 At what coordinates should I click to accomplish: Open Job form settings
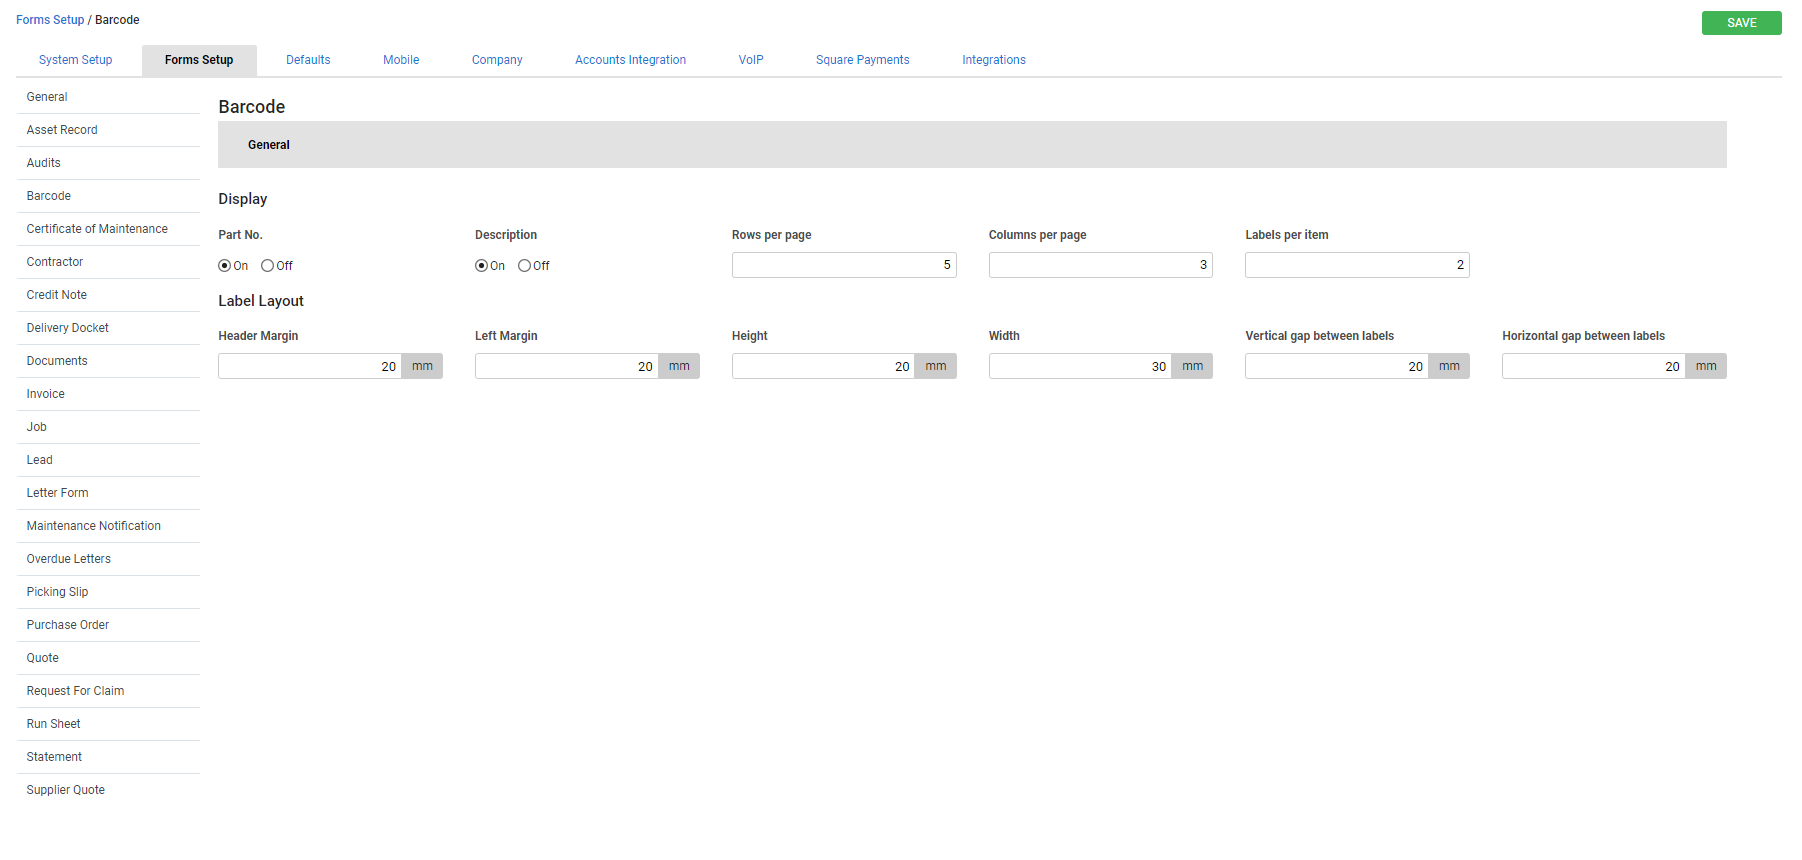coord(108,427)
